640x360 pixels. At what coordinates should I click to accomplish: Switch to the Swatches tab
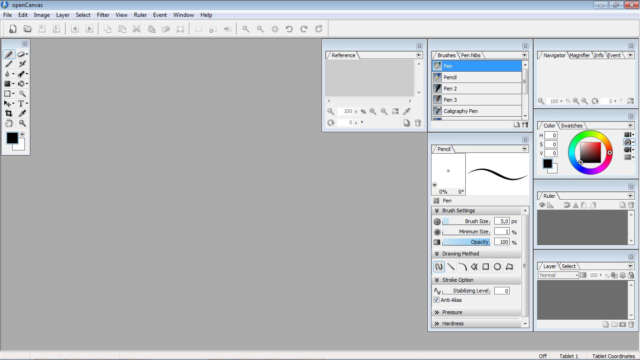point(571,125)
